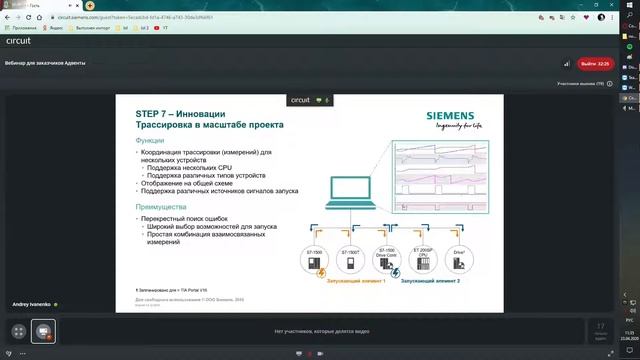Viewport: 640px width, 360px height.
Task: Click the circuit label atop the shared slide
Action: pyautogui.click(x=300, y=100)
